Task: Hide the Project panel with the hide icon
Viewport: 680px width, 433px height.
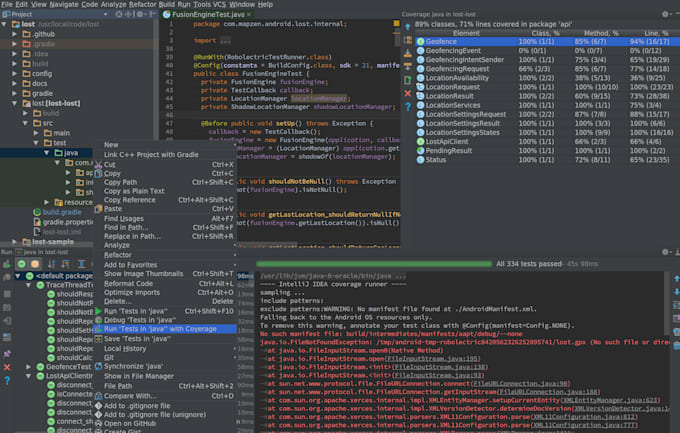Action: [152, 14]
